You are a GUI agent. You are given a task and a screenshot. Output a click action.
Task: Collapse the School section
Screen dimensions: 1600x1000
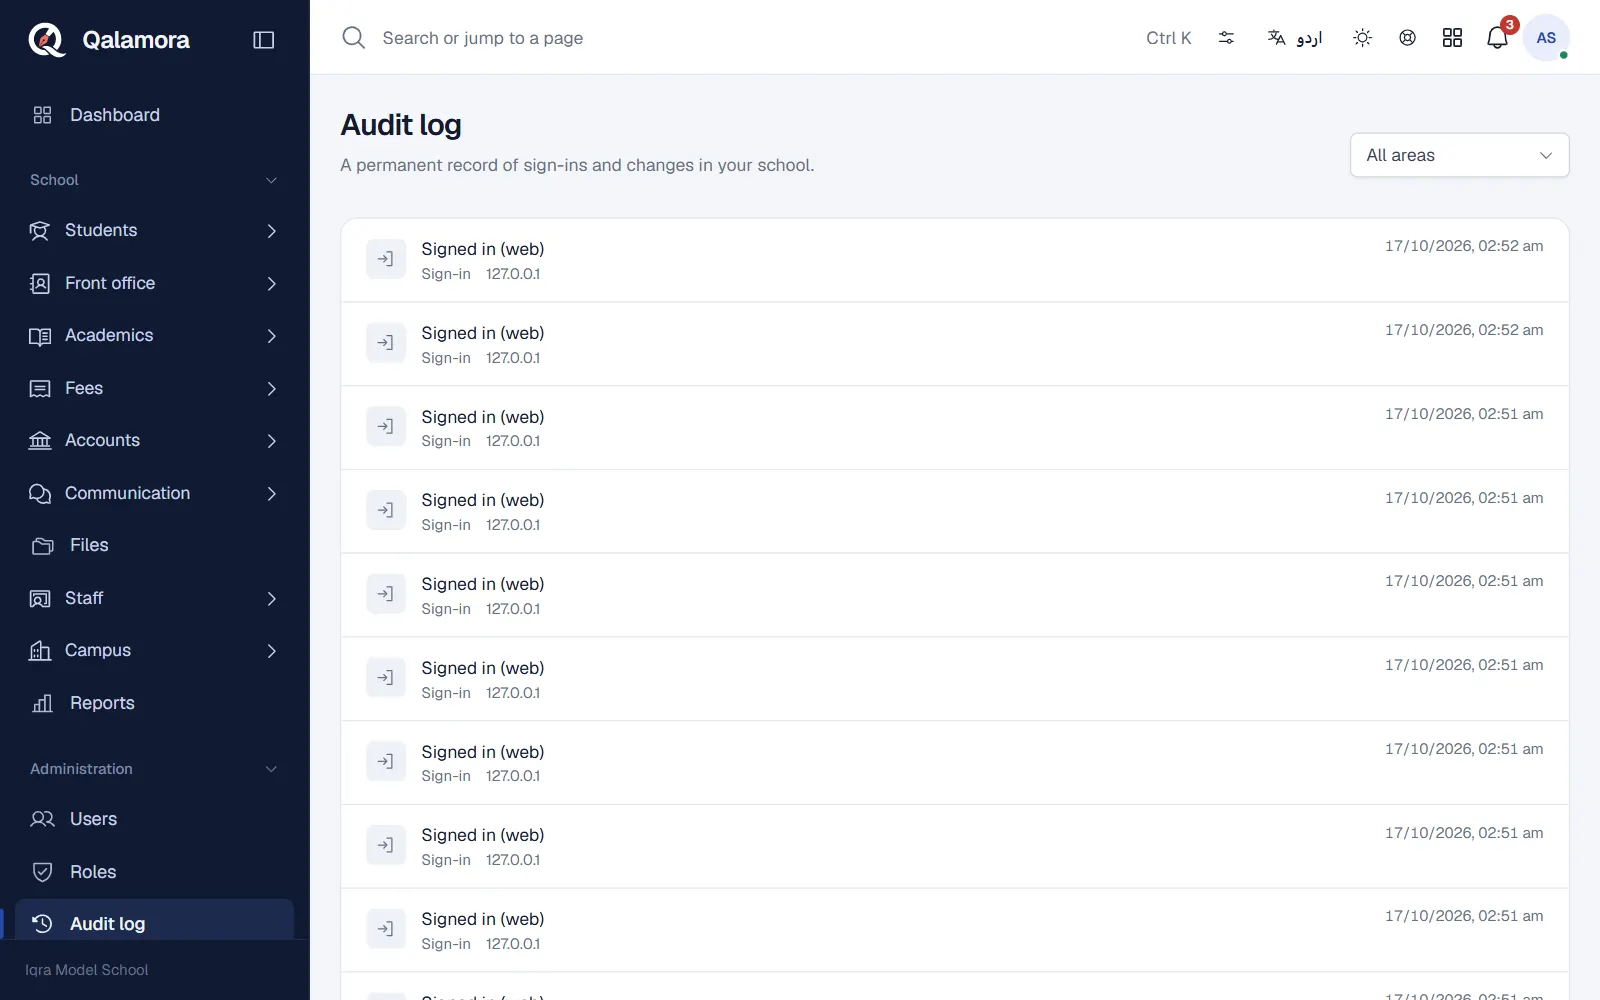155,180
